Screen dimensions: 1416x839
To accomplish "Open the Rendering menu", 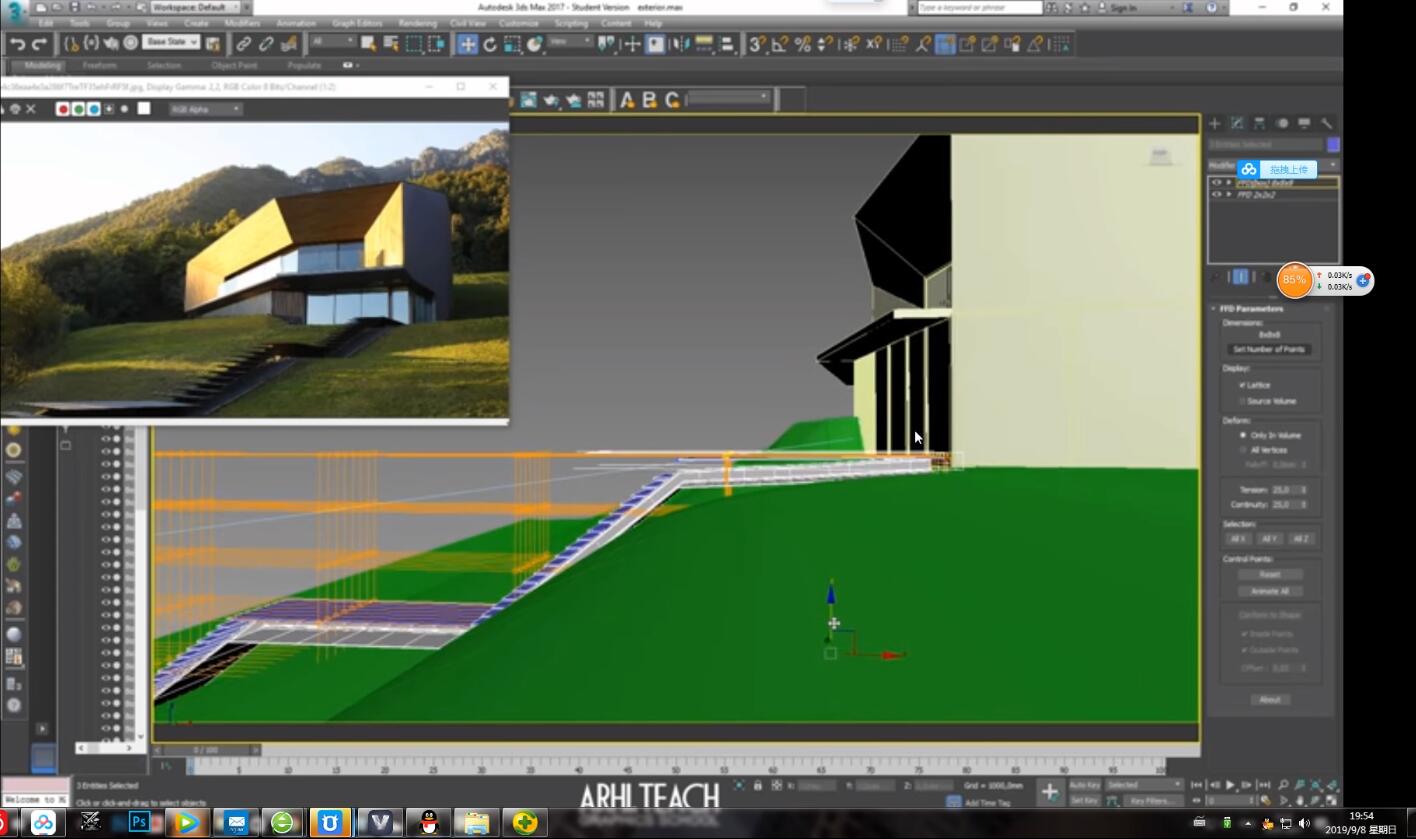I will (418, 23).
